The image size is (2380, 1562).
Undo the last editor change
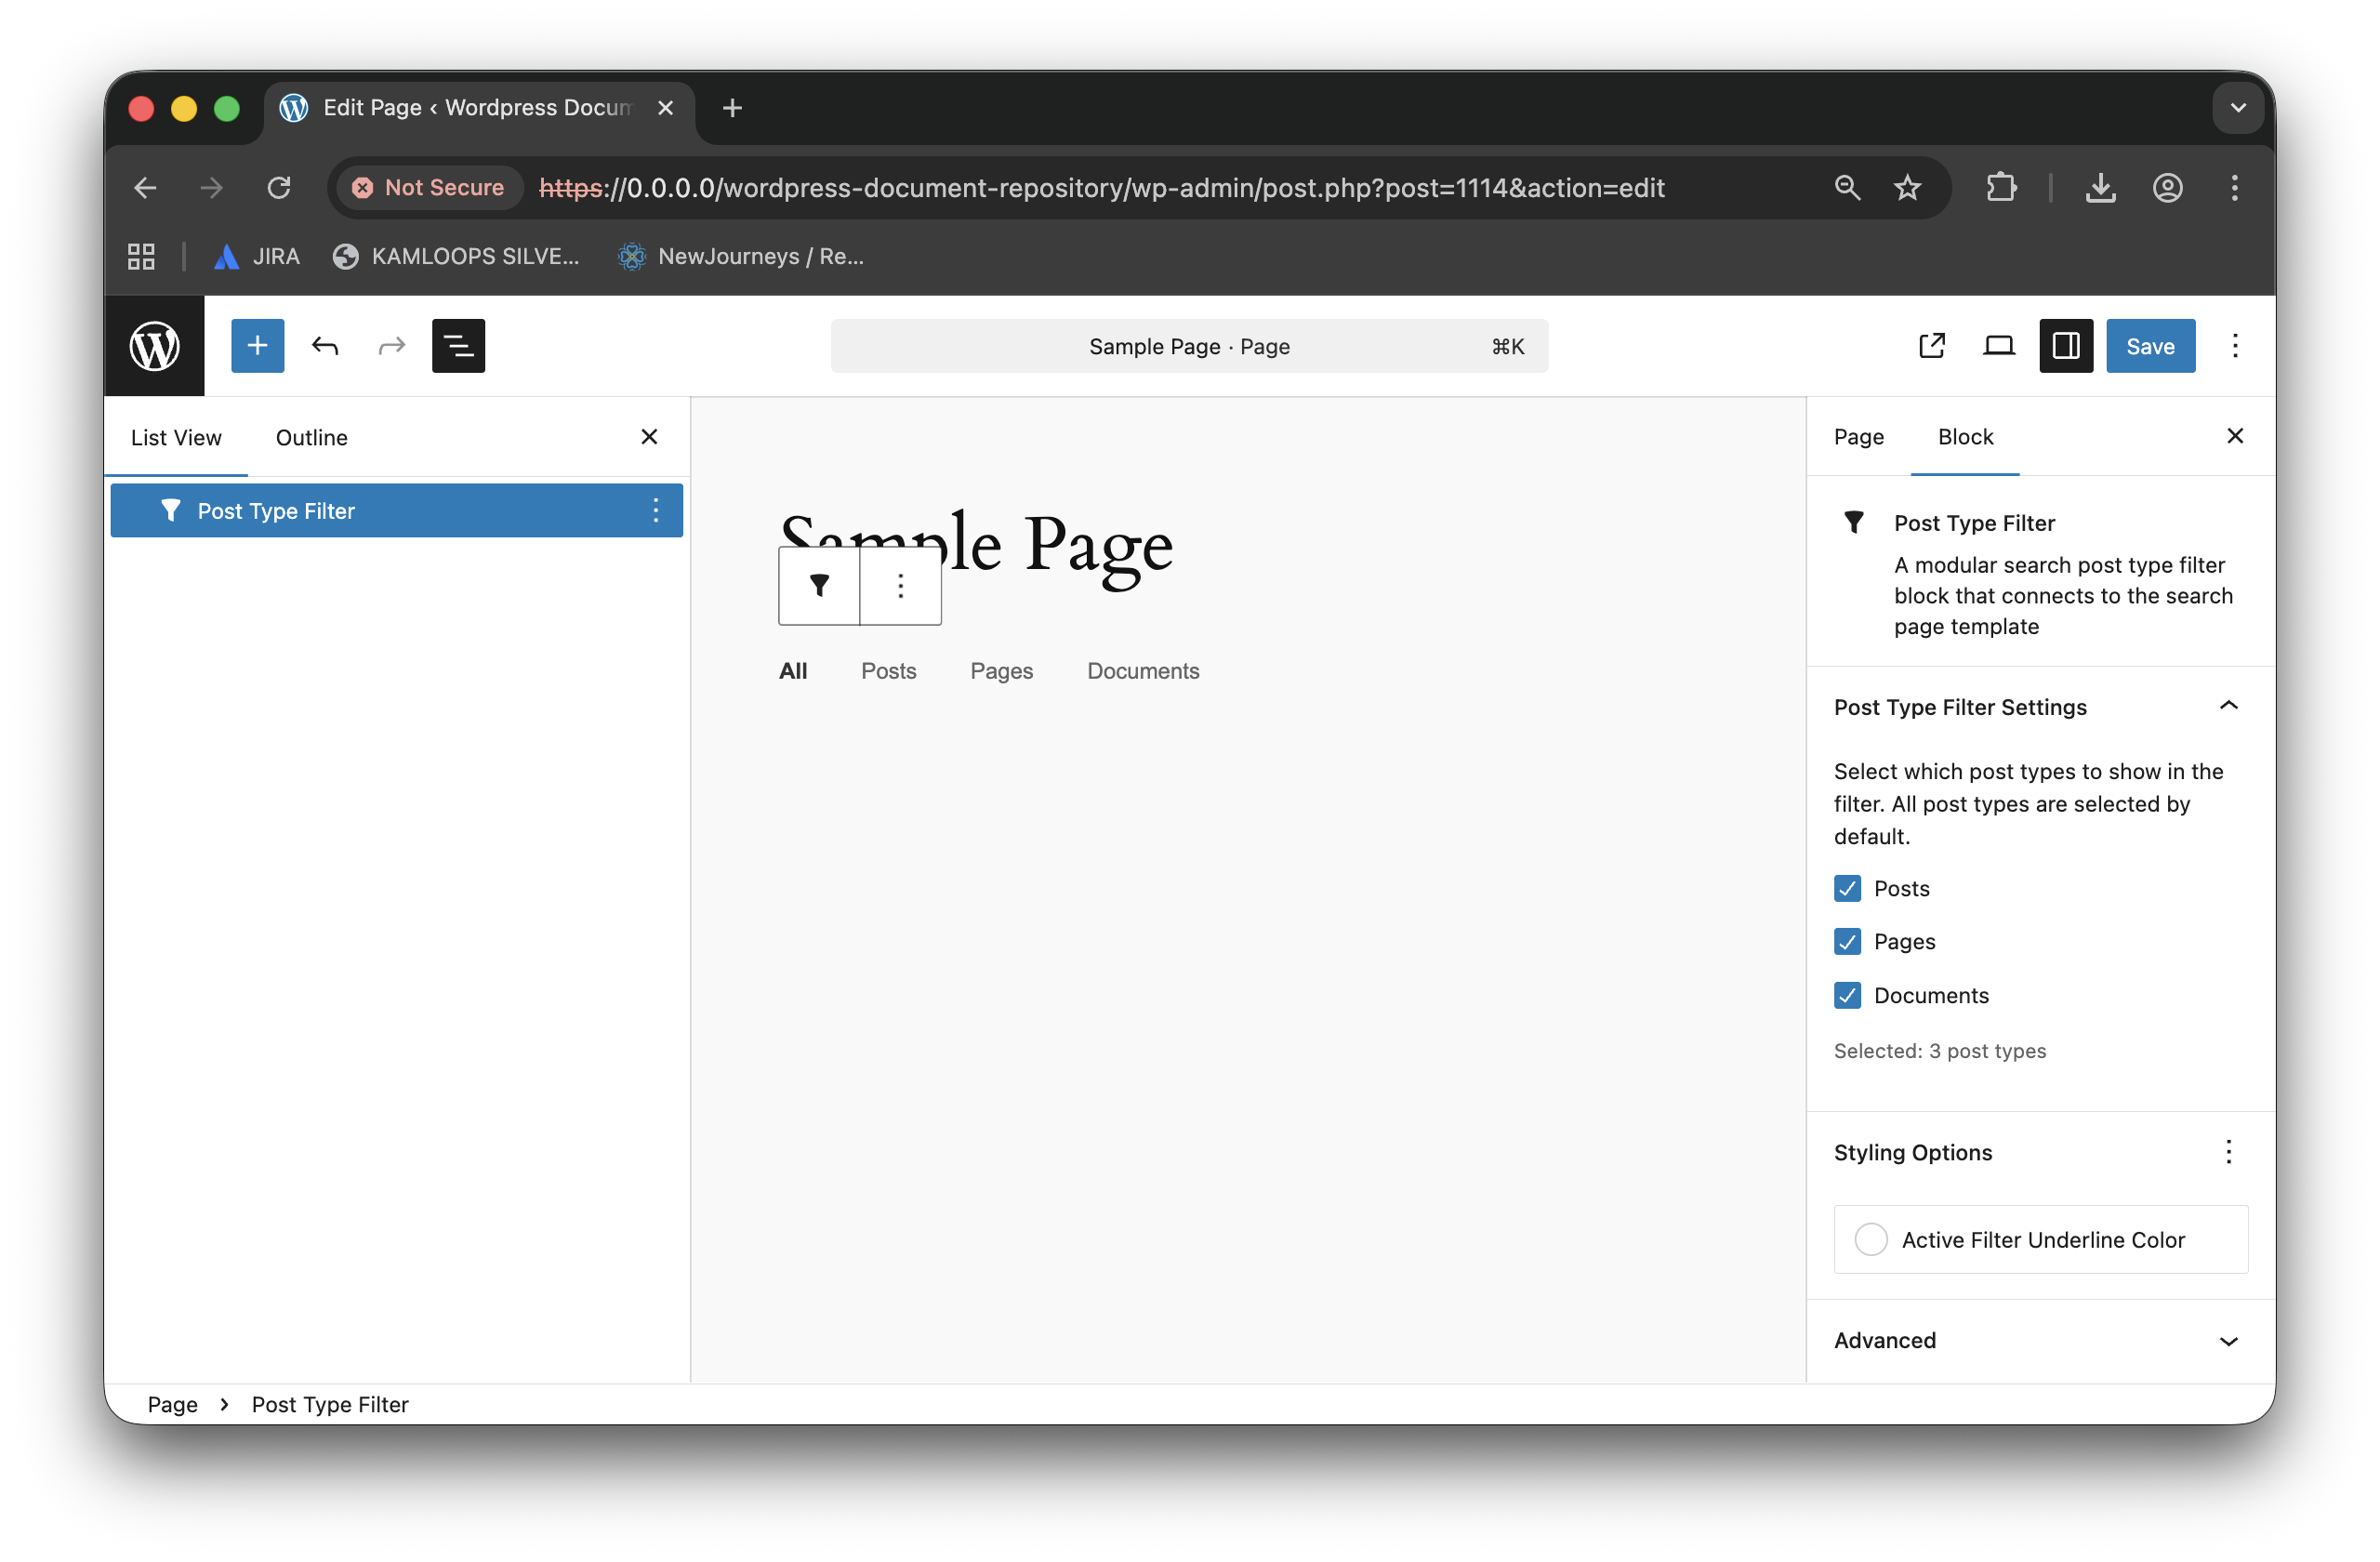[325, 346]
